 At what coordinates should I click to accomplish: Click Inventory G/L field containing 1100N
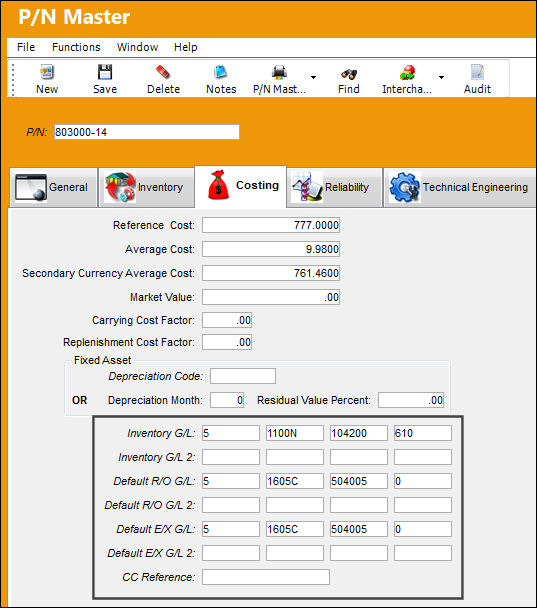[295, 433]
